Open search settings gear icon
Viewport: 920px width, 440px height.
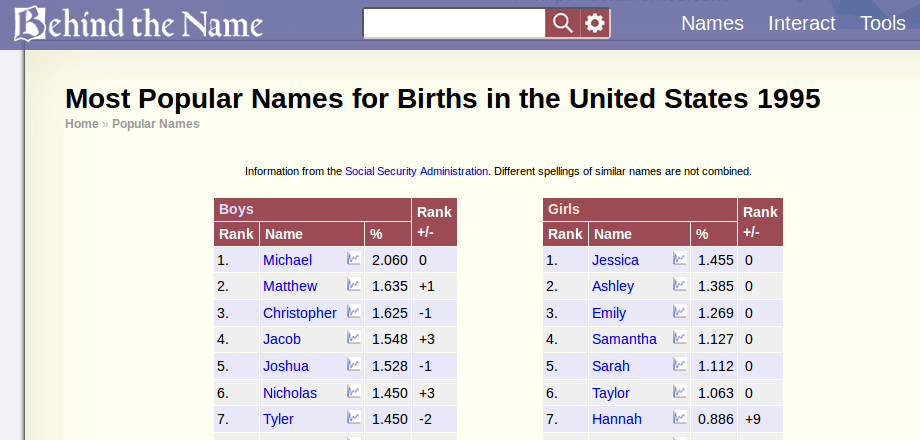point(595,23)
